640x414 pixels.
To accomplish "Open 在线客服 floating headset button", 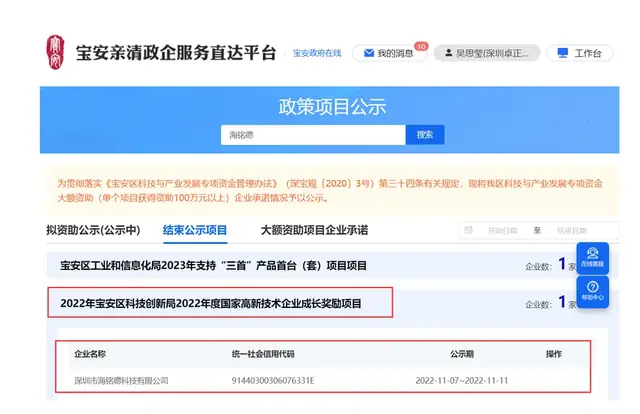I will tap(593, 258).
